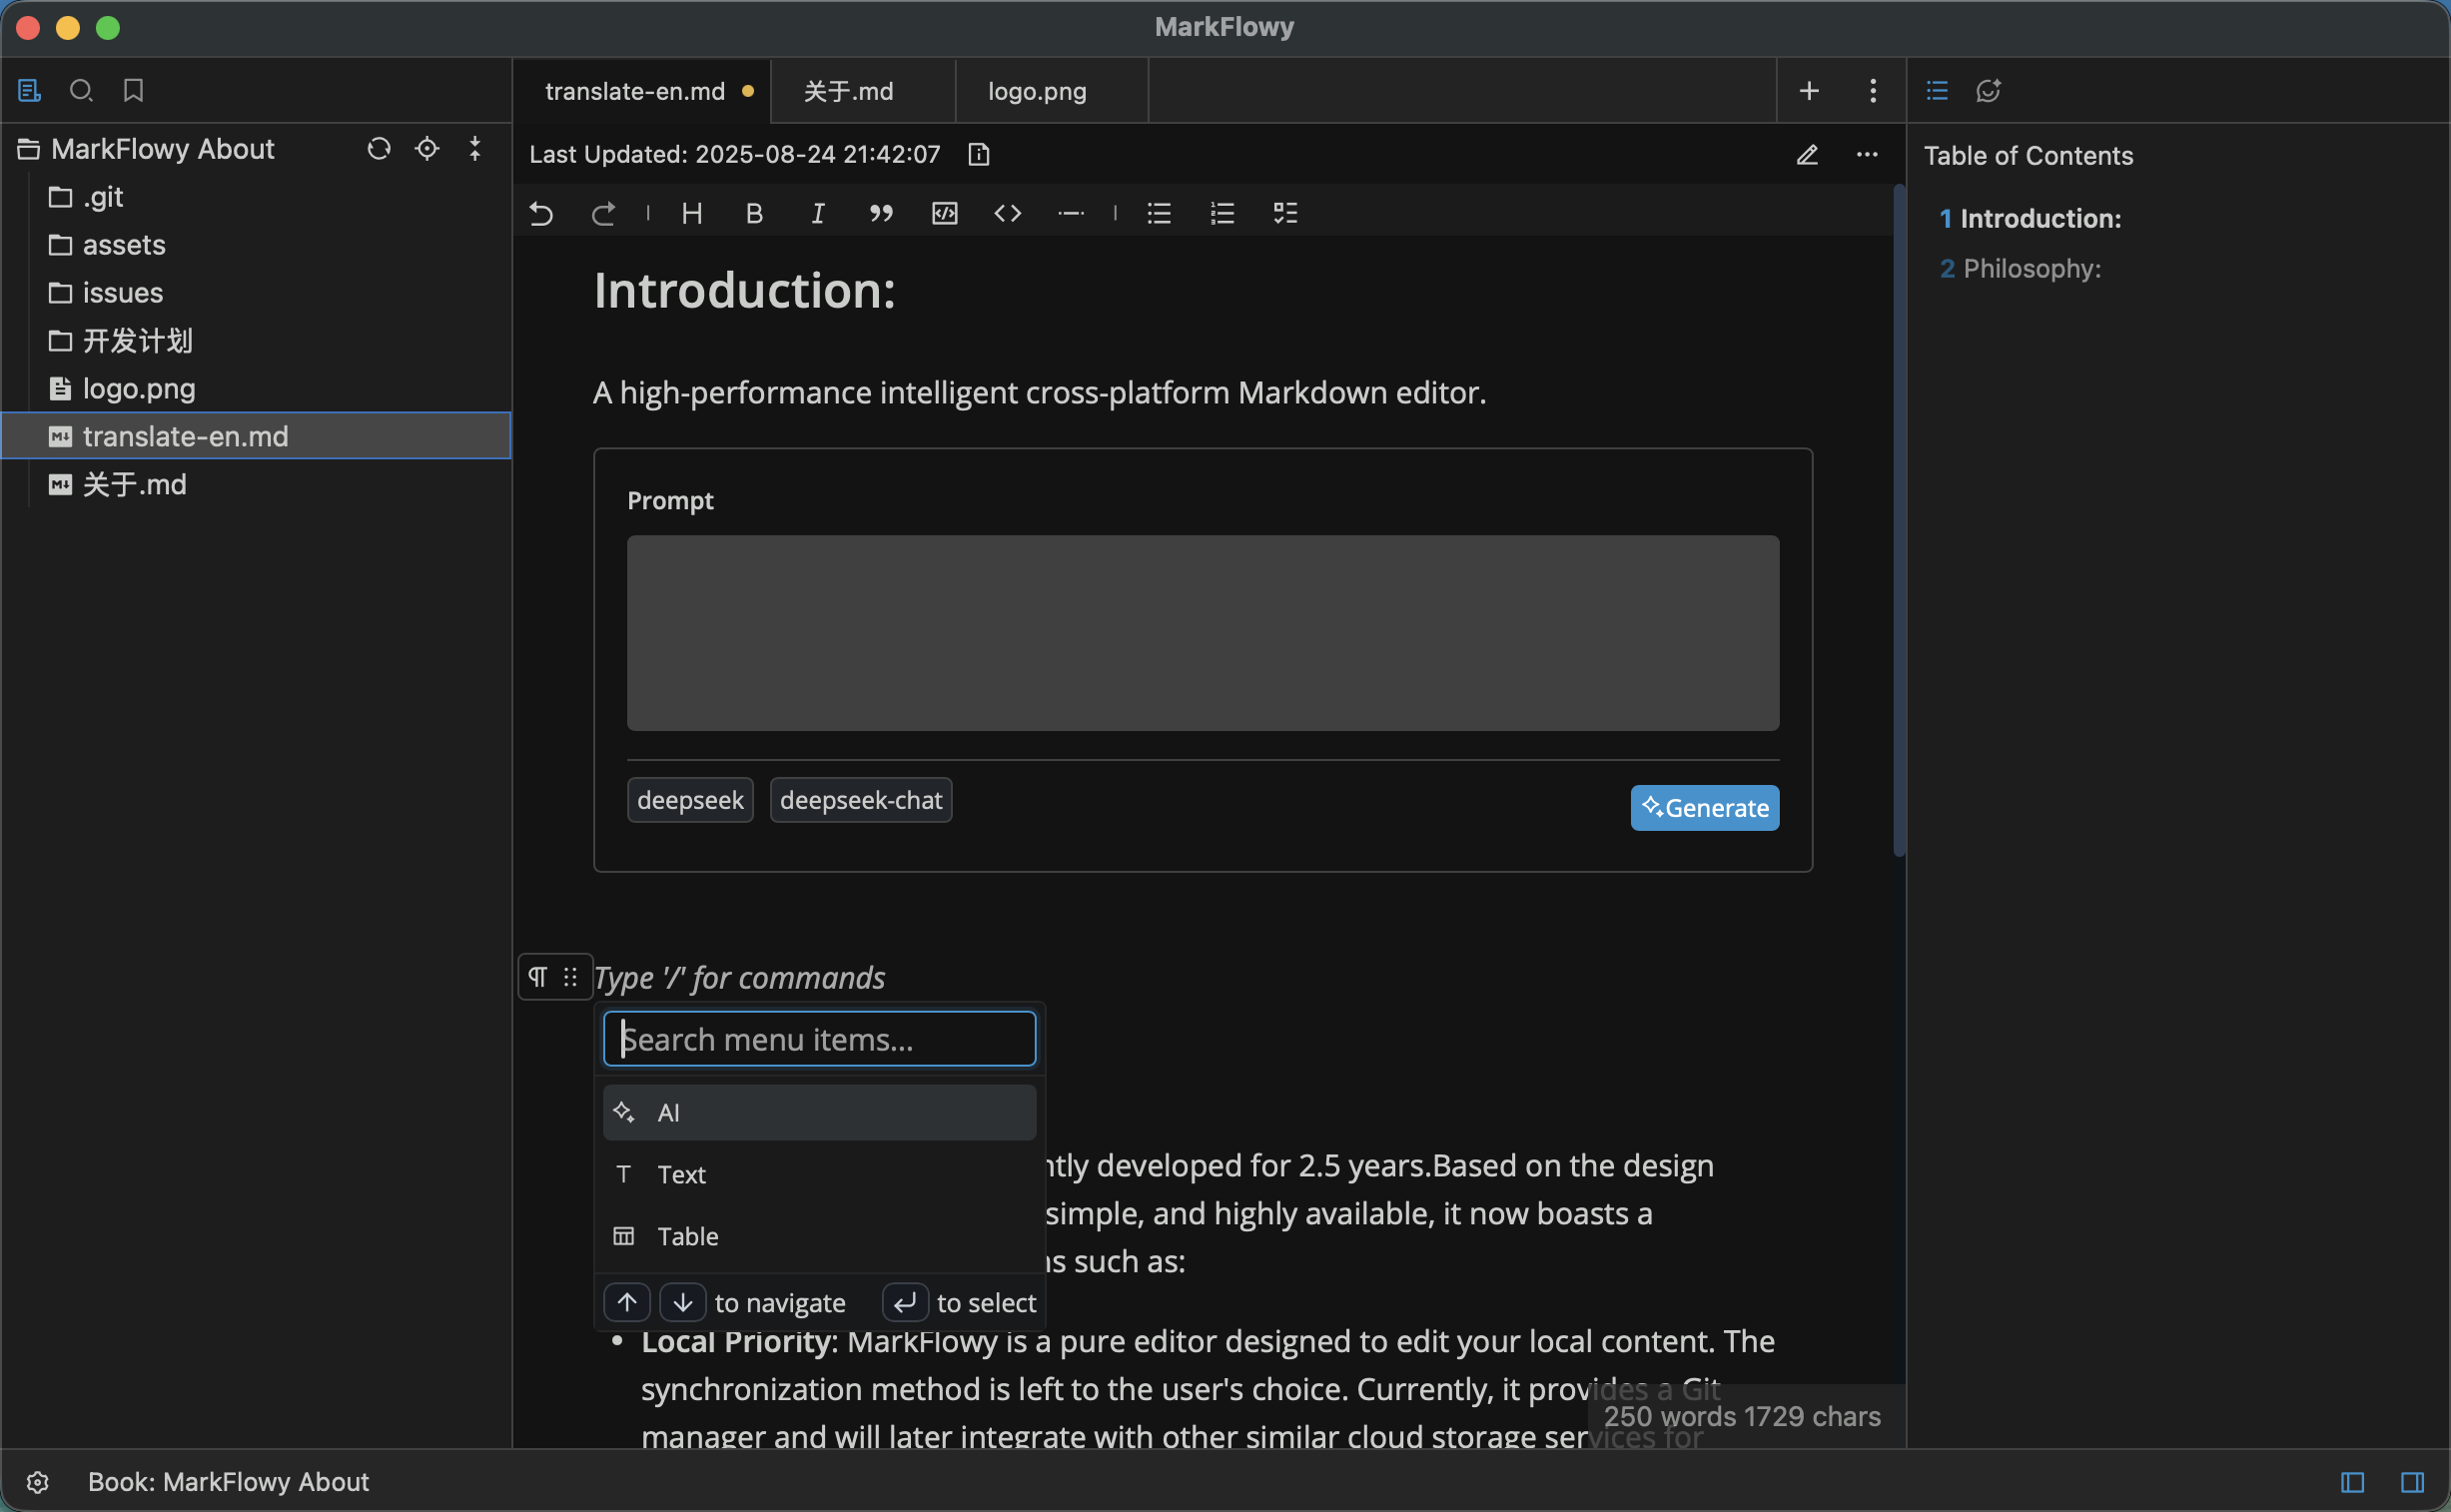Switch to the logo.png tab
This screenshot has height=1512, width=2451.
[x=1037, y=91]
